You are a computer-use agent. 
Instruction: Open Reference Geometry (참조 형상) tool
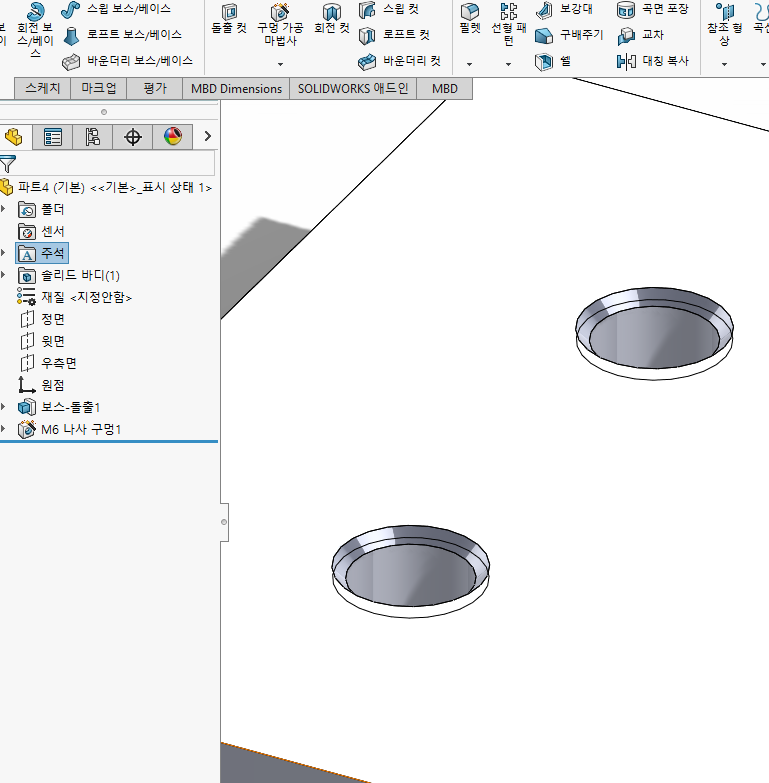(x=725, y=25)
